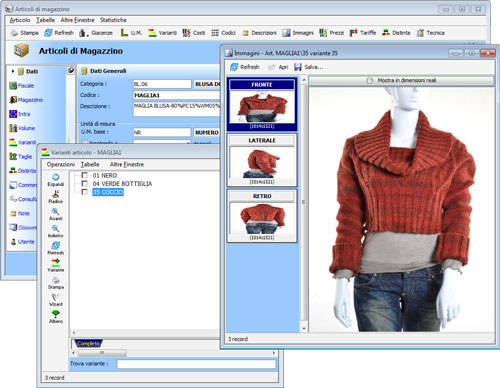
Task: Click the Categoria field BL.06
Action: point(162,84)
